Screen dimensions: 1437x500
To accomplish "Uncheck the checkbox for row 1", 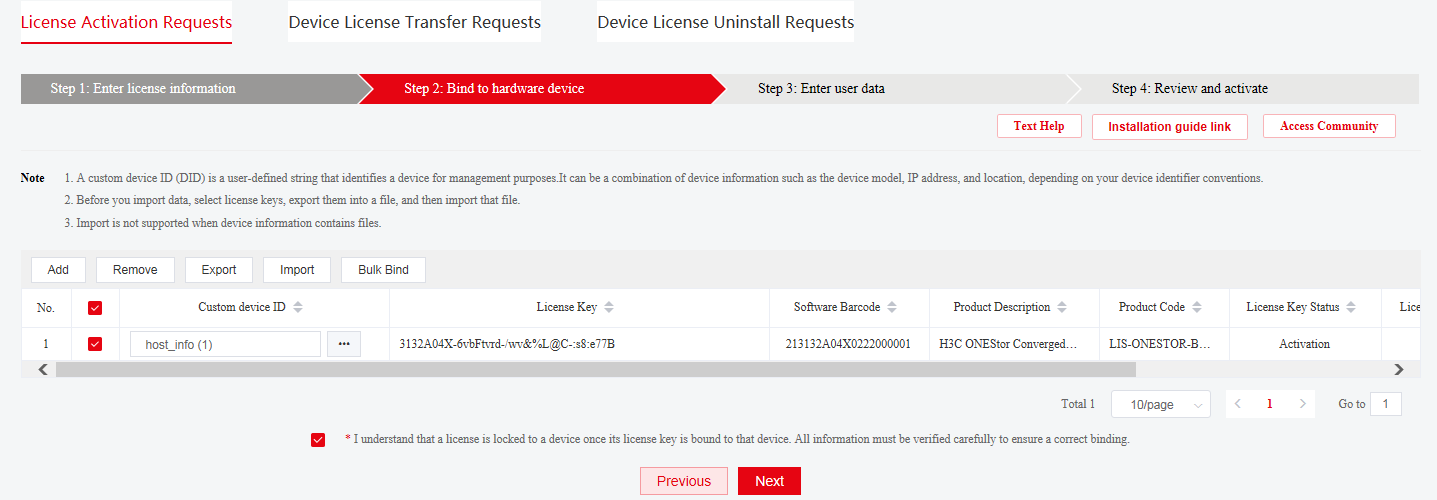I will tap(95, 344).
